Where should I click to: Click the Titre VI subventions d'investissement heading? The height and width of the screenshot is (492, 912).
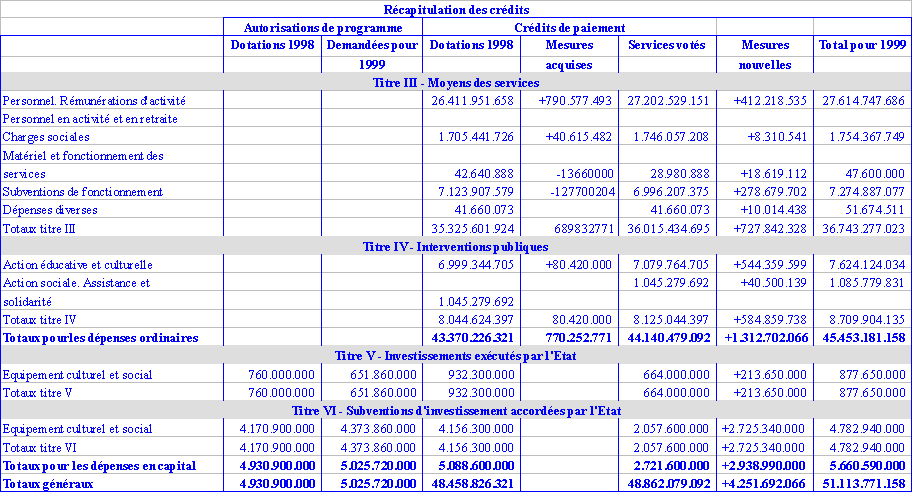coord(456,410)
